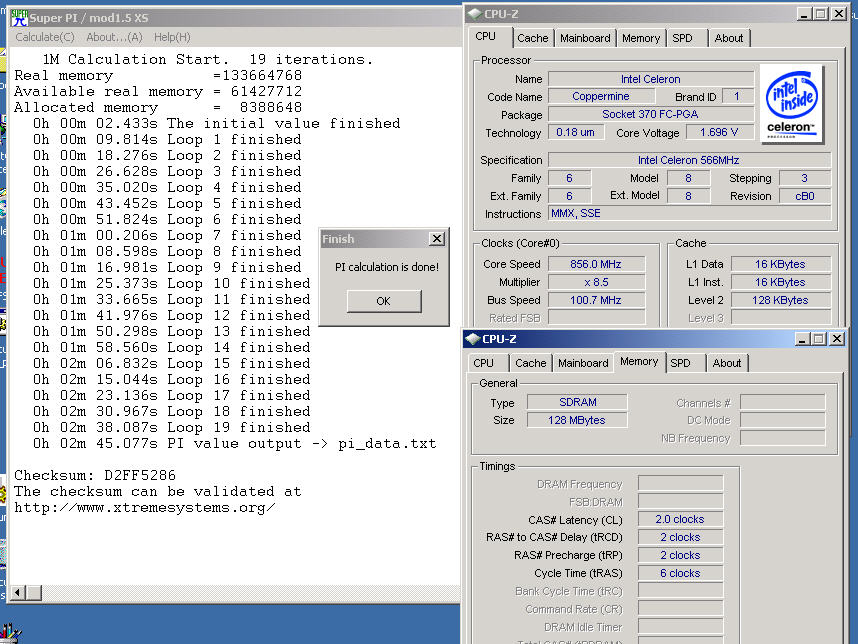Click the 6 clocks Cycle Time value
This screenshot has width=858, height=644.
[x=680, y=573]
